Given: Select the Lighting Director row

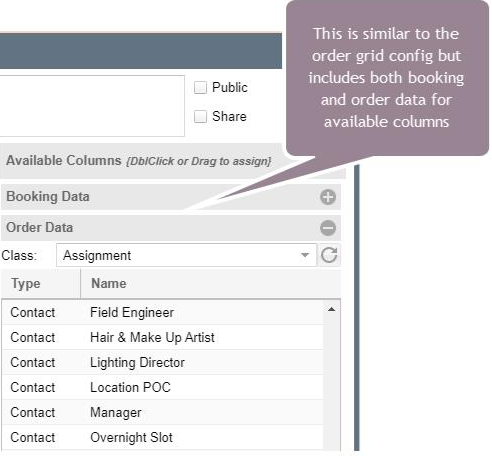Looking at the screenshot, I should click(x=163, y=362).
